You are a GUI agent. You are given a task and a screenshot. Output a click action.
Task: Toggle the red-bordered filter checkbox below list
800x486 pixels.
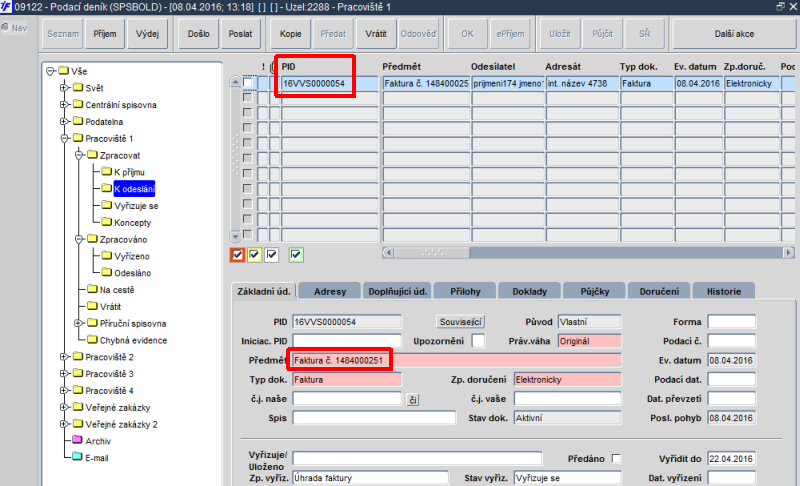coord(237,254)
